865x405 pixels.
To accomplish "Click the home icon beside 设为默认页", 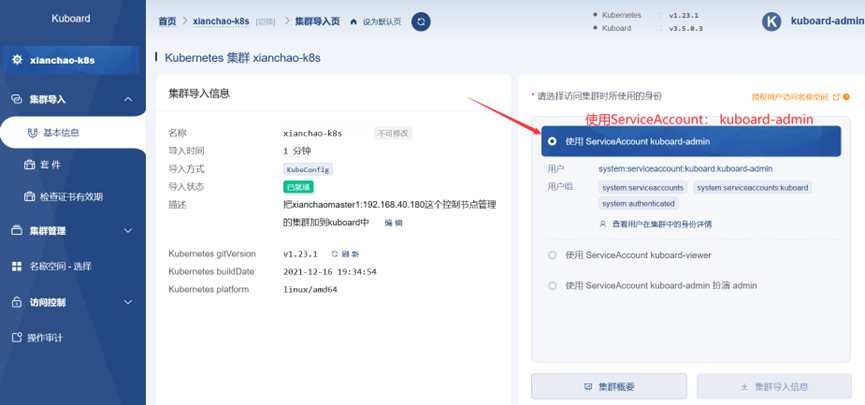I will [354, 22].
